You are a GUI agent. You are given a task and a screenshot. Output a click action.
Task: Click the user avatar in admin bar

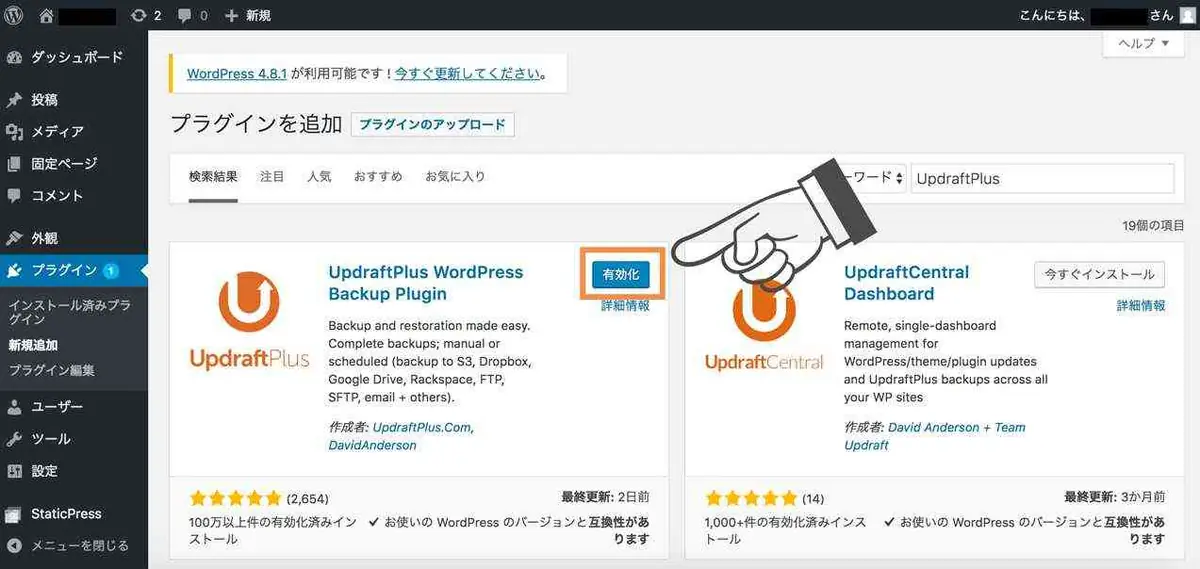point(1187,15)
